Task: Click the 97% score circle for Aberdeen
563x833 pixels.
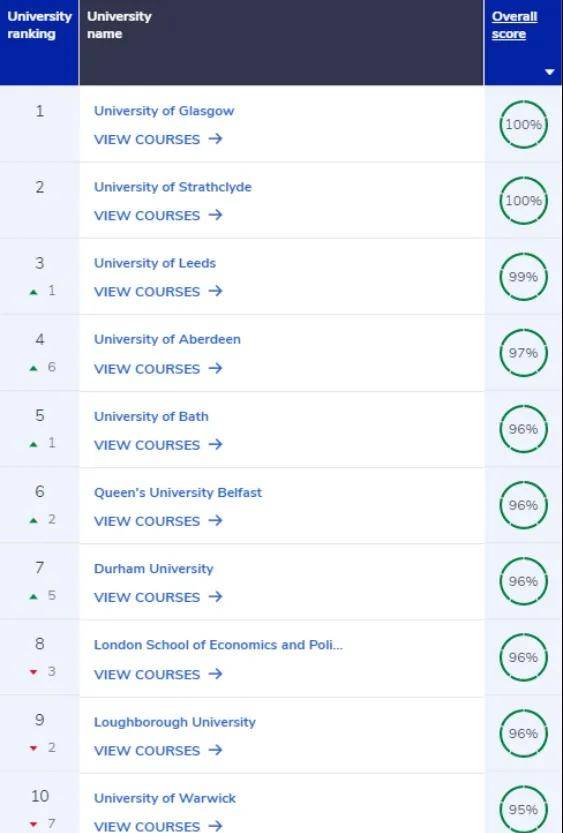Action: pos(523,353)
